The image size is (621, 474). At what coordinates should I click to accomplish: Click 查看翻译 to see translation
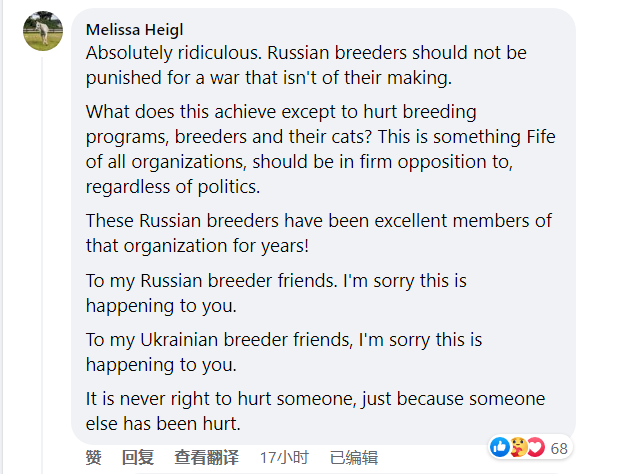point(206,457)
